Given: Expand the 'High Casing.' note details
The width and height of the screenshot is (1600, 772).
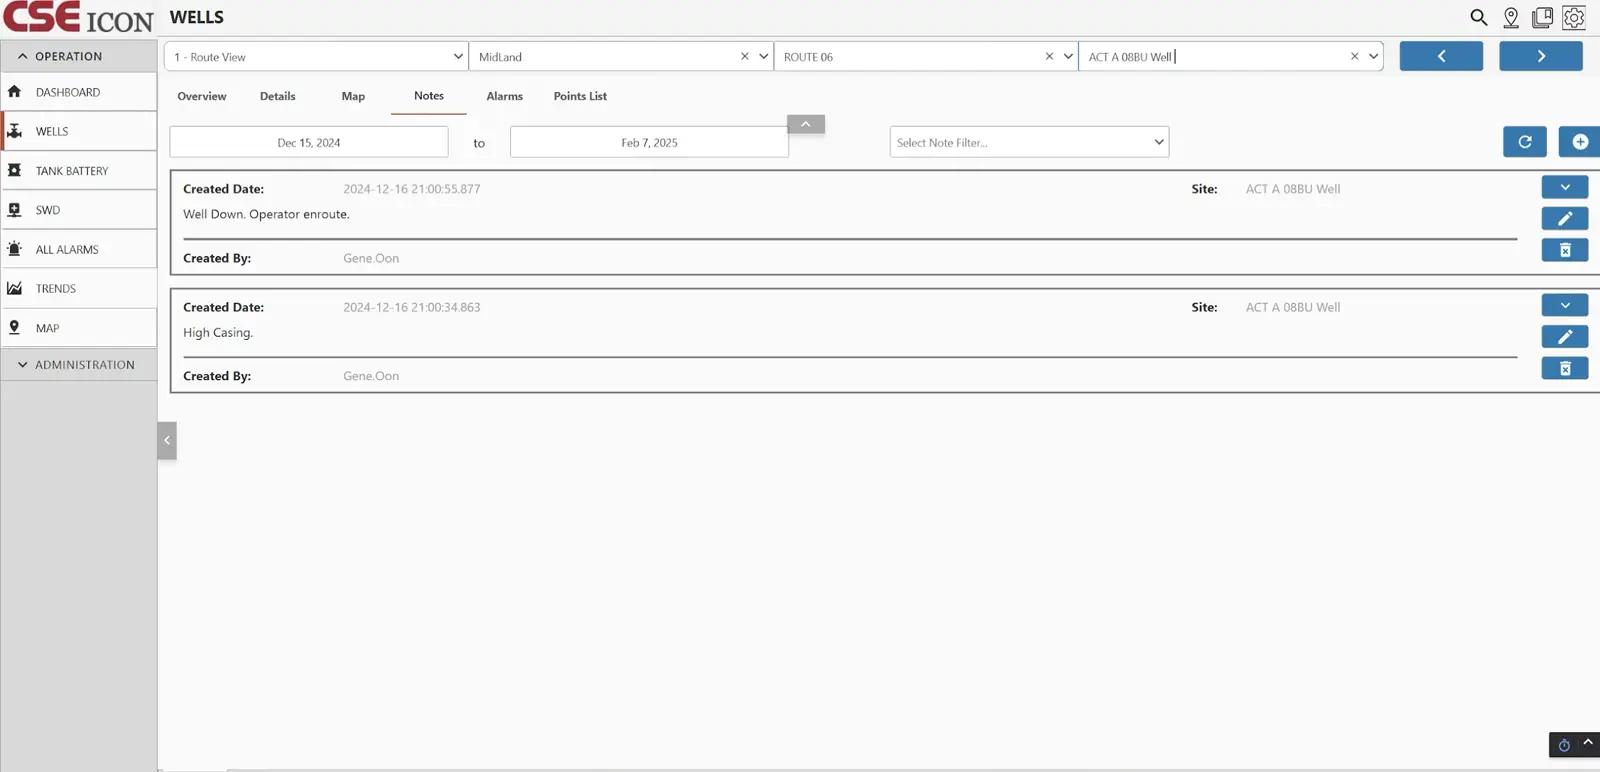Looking at the screenshot, I should [1564, 305].
